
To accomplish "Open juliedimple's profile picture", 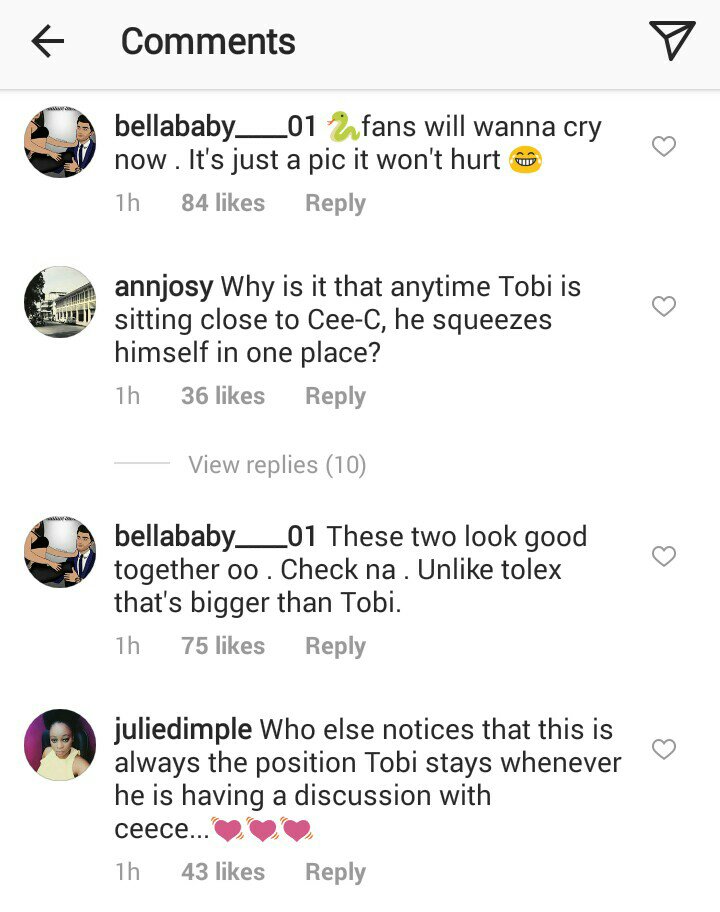I will point(60,745).
